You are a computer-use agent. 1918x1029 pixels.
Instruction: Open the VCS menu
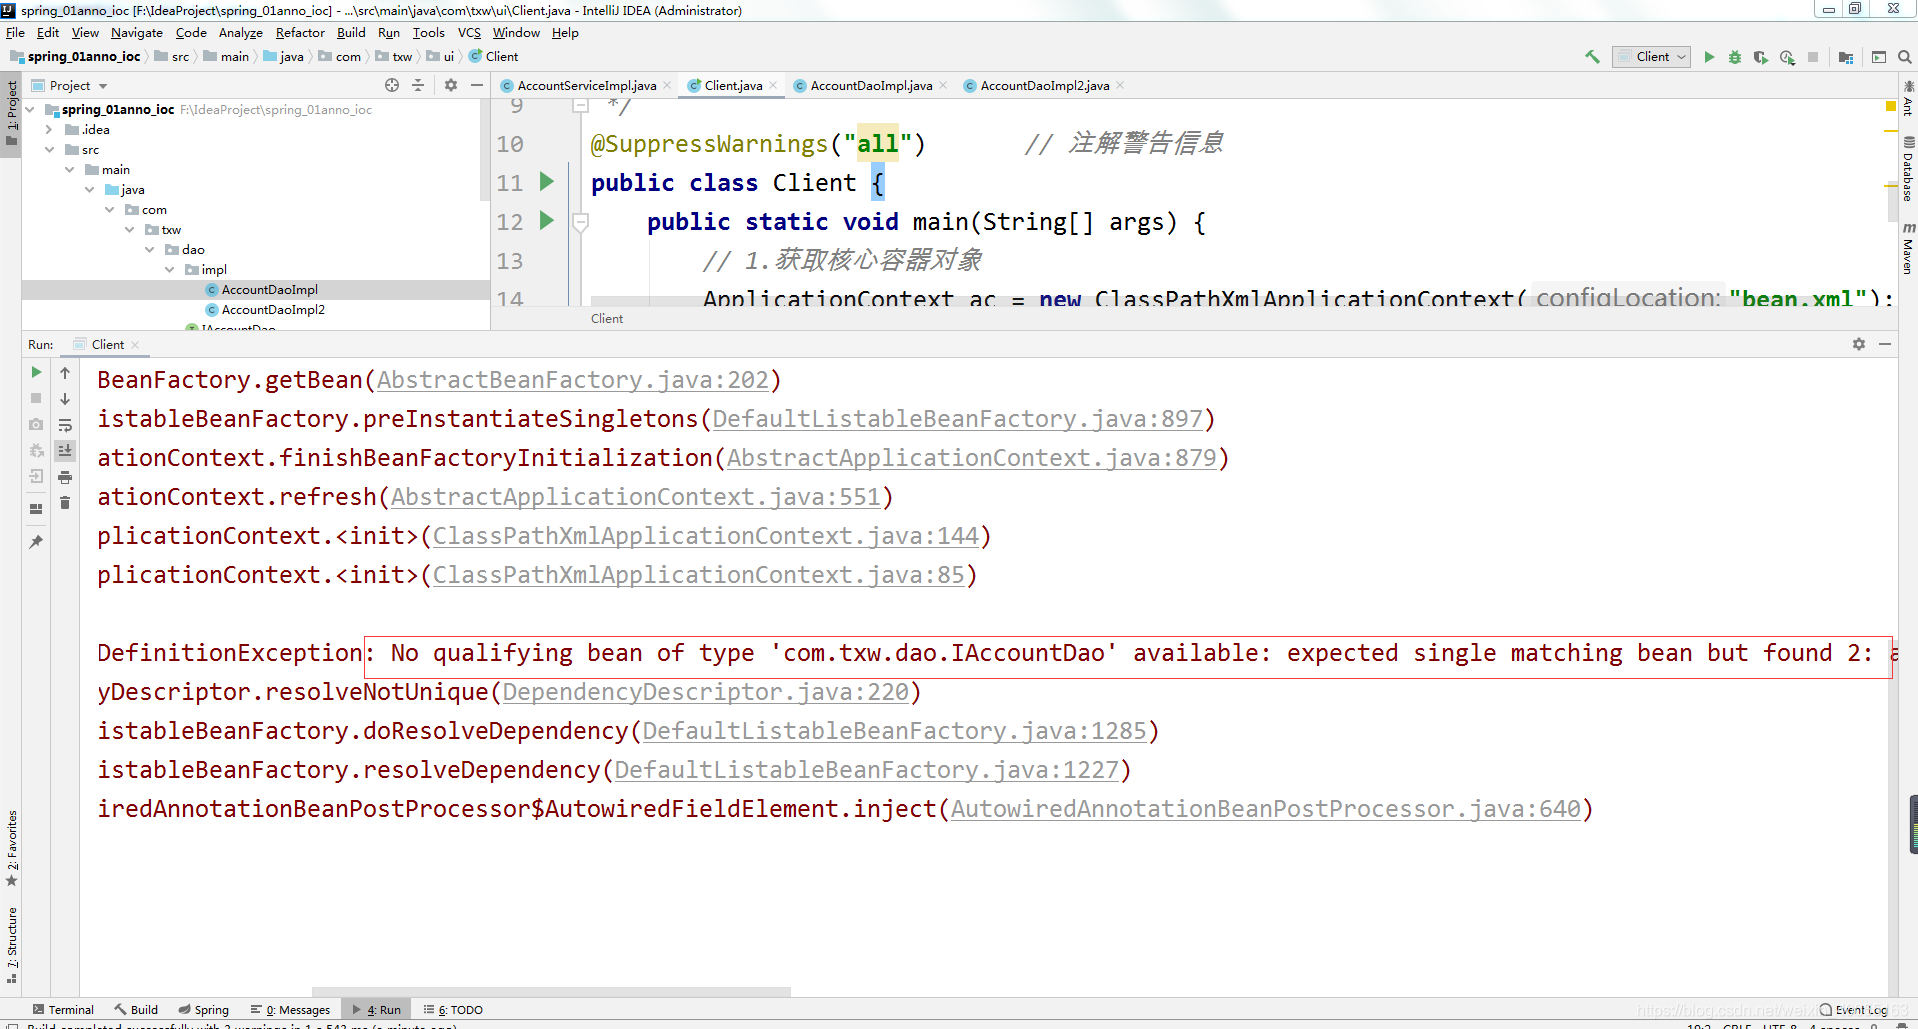pyautogui.click(x=469, y=32)
